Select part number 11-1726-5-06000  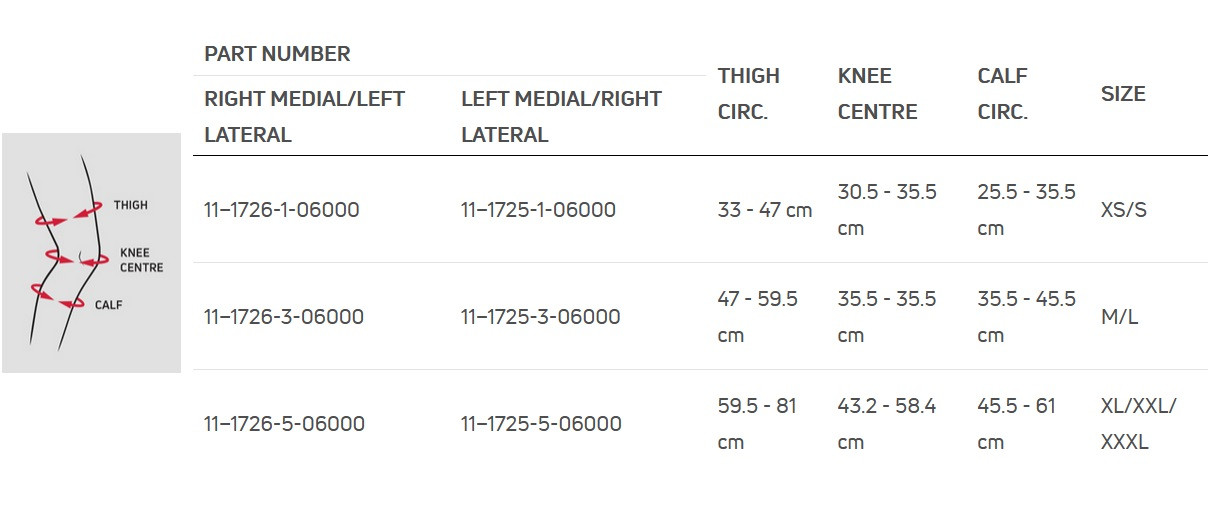point(284,424)
